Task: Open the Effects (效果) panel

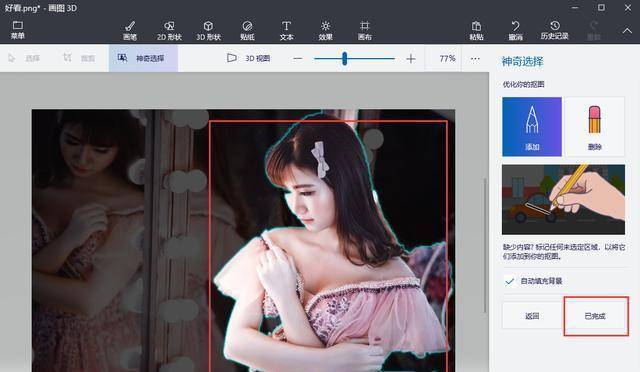Action: [325, 31]
